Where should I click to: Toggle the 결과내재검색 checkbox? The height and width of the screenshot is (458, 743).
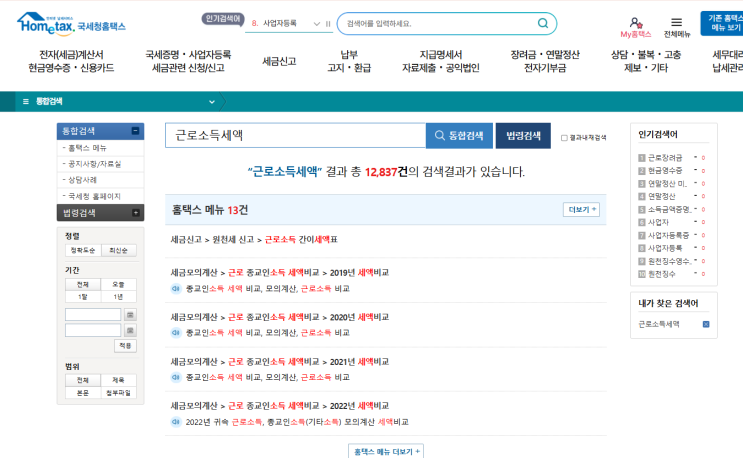click(564, 138)
